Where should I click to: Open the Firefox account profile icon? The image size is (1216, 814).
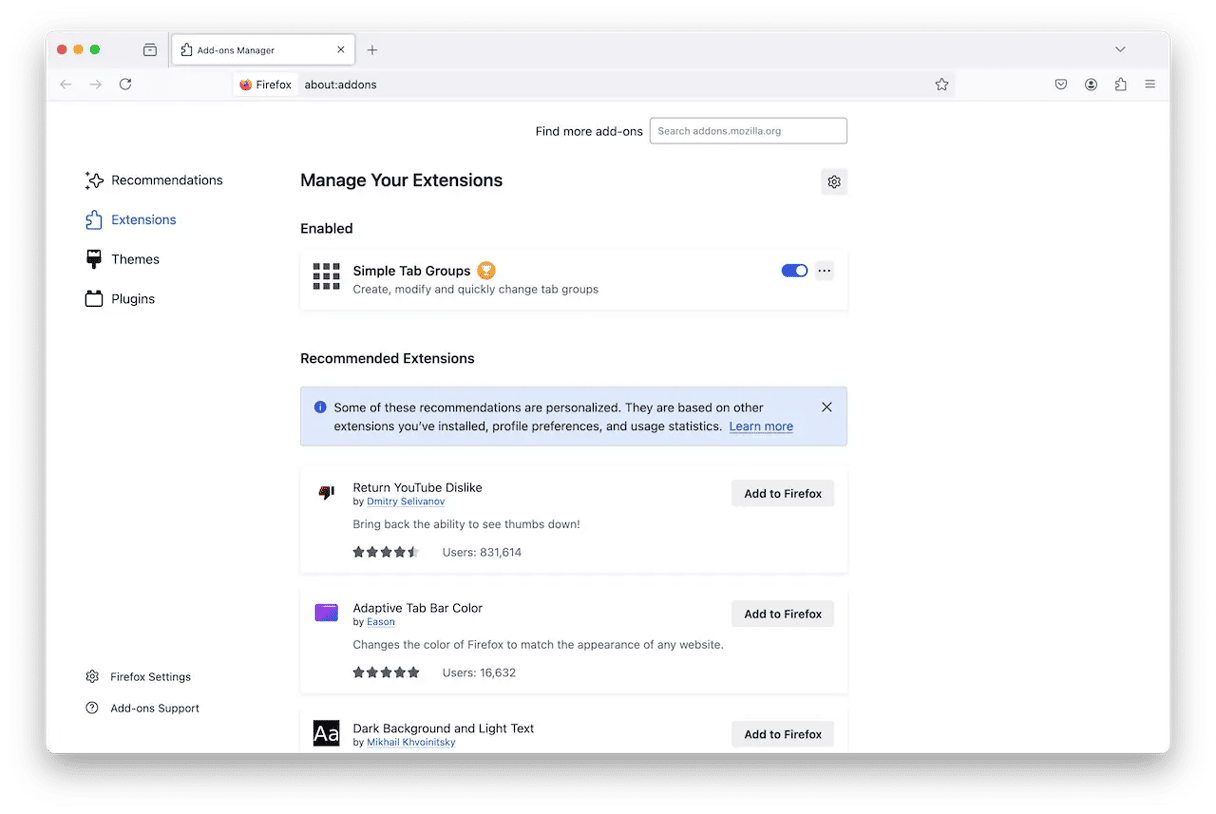[1091, 85]
